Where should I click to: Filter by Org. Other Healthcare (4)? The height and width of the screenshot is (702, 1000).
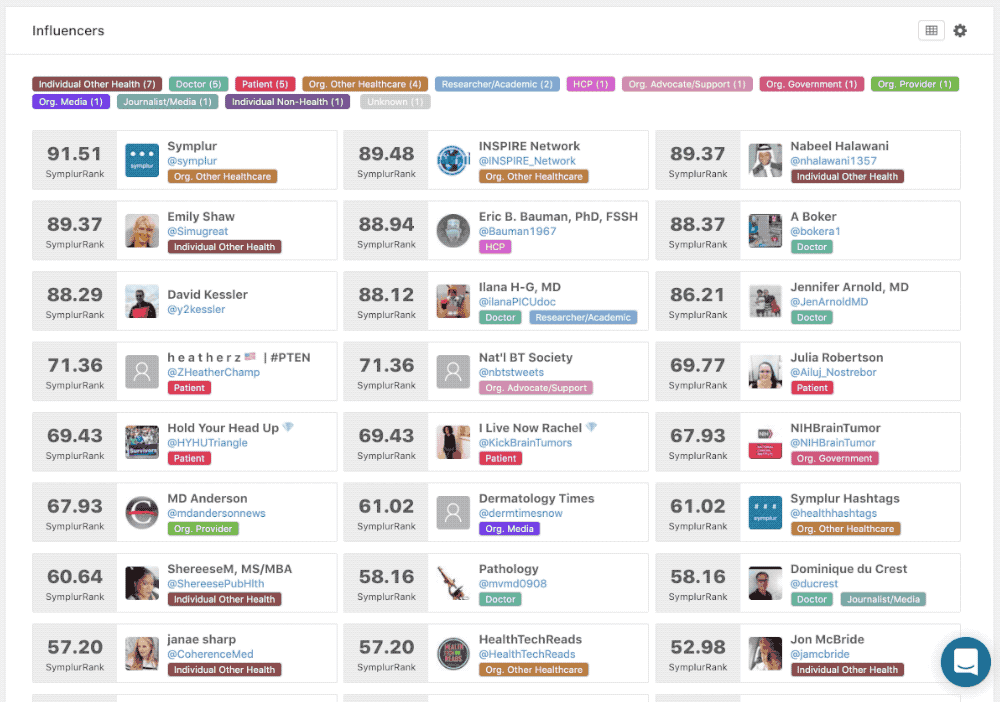point(365,84)
